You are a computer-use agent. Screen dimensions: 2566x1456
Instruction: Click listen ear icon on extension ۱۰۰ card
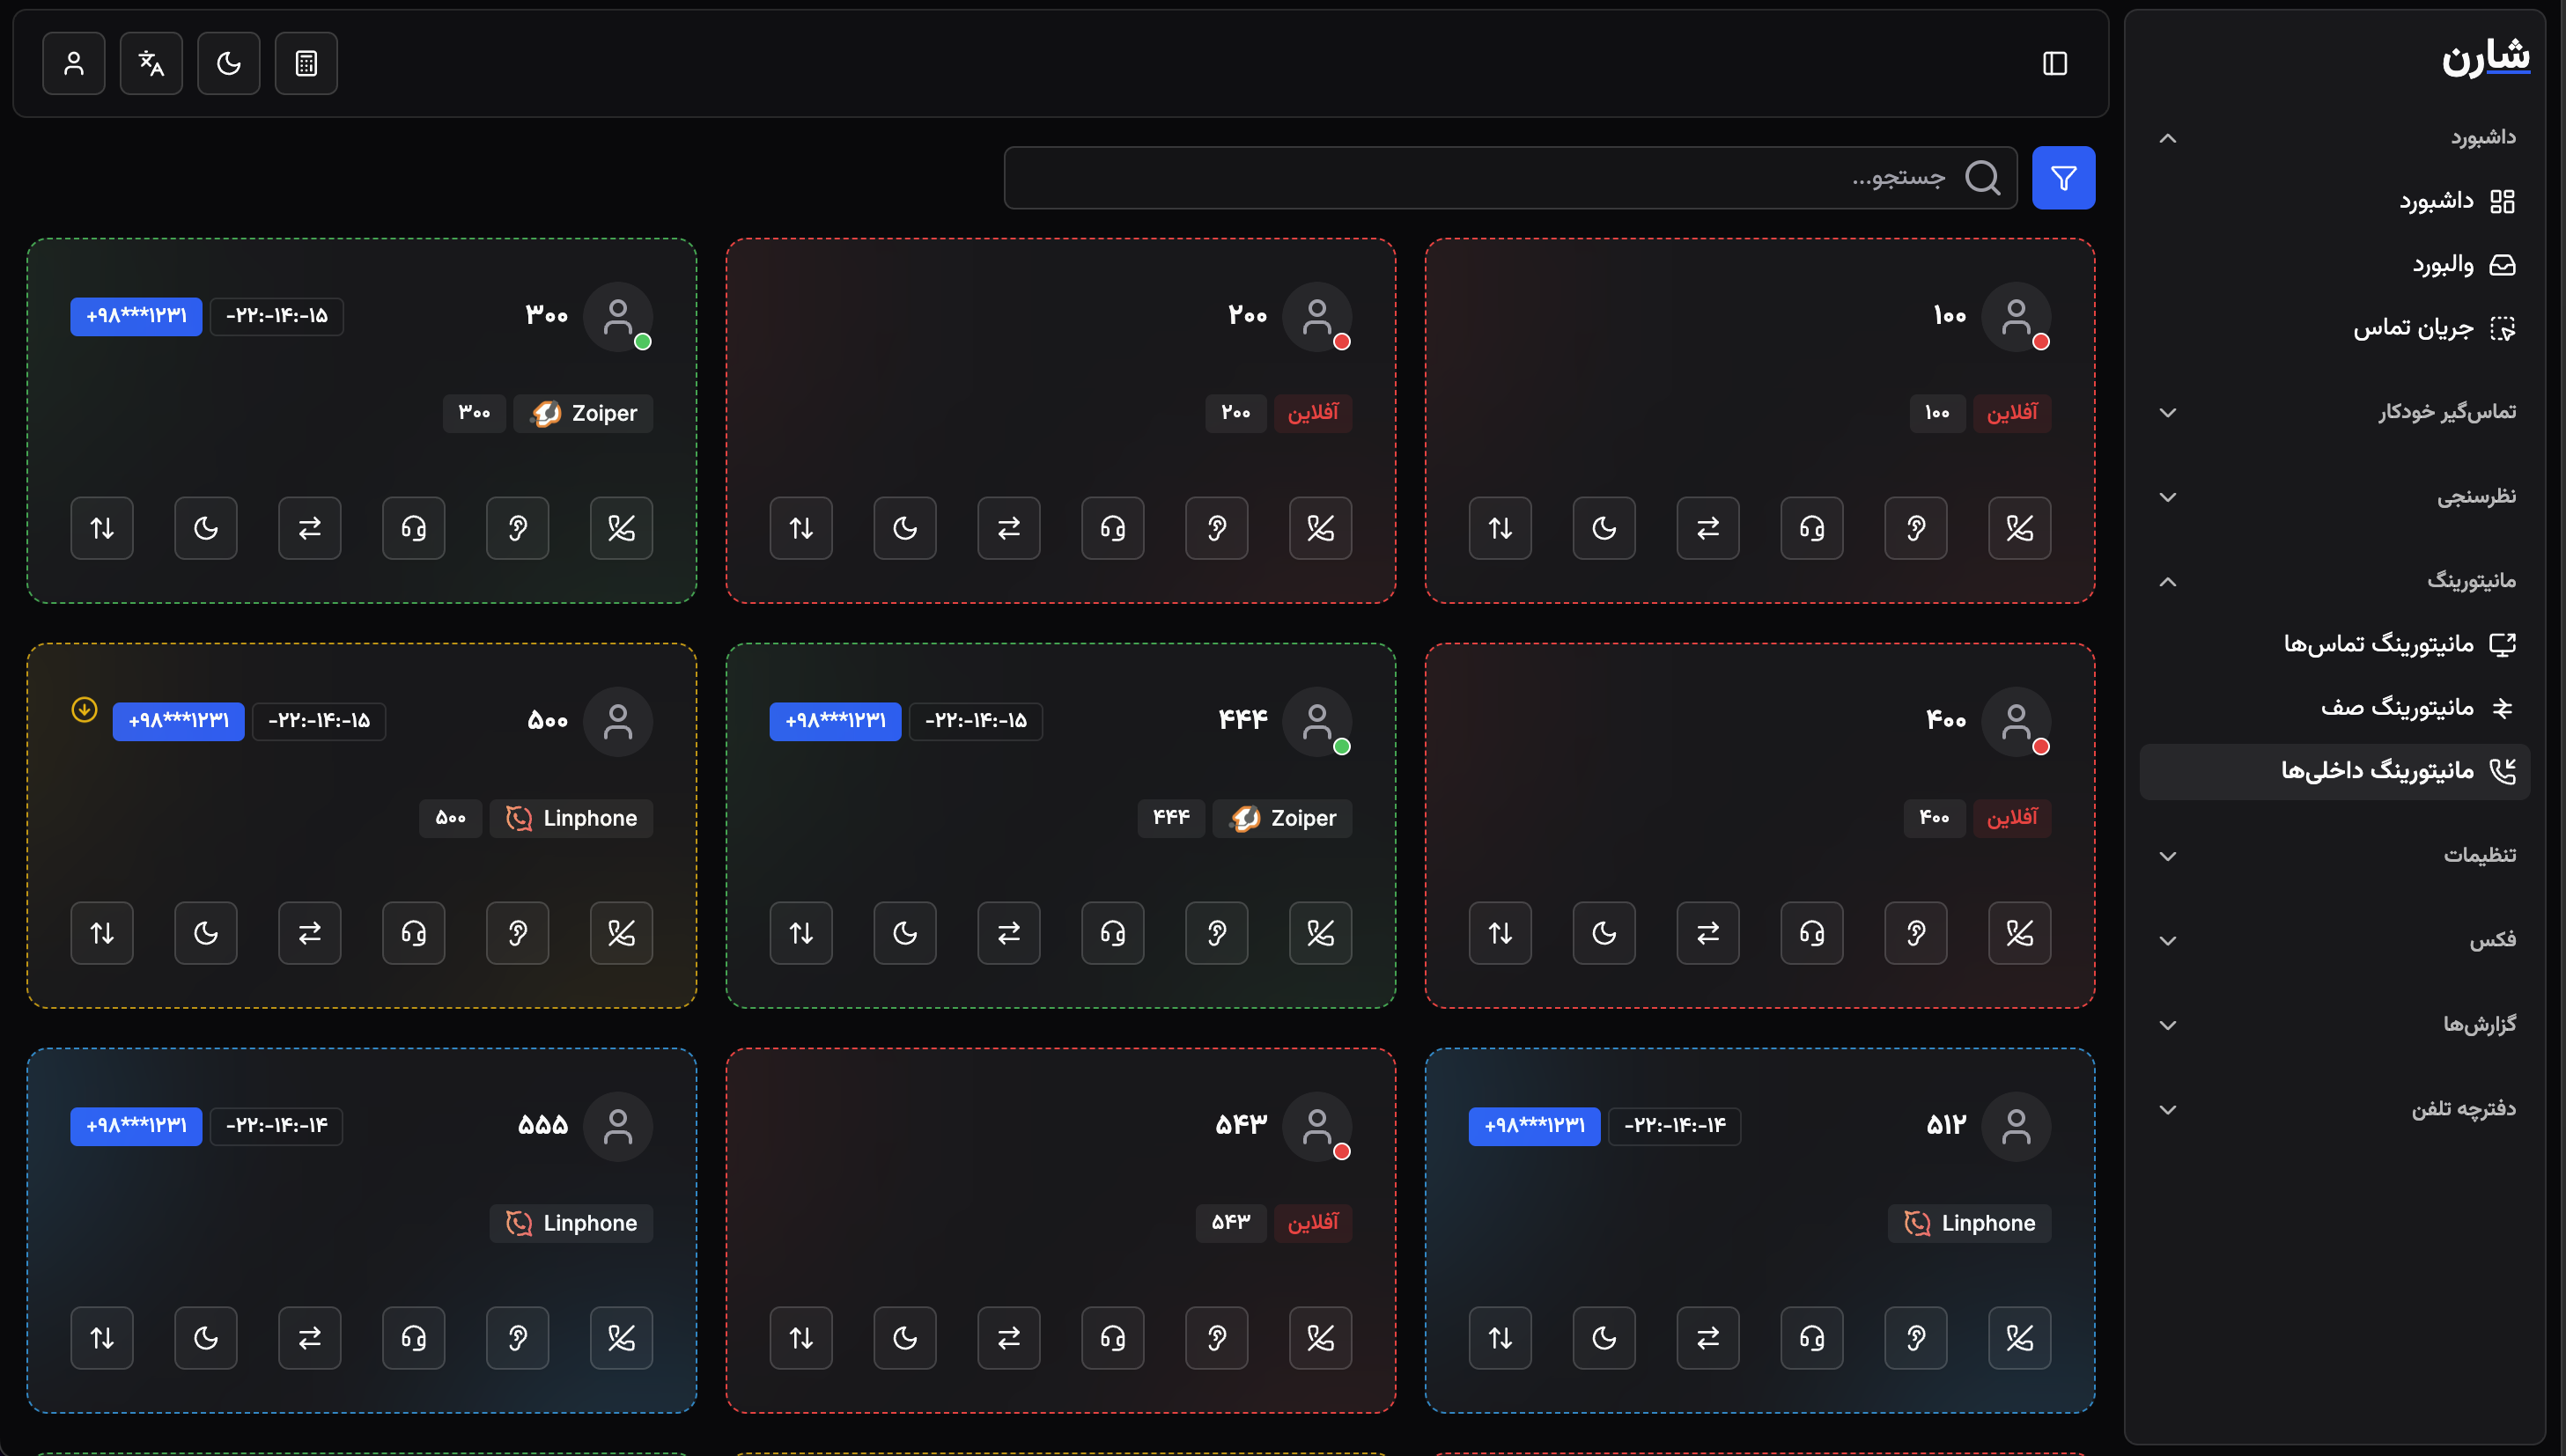point(1915,528)
